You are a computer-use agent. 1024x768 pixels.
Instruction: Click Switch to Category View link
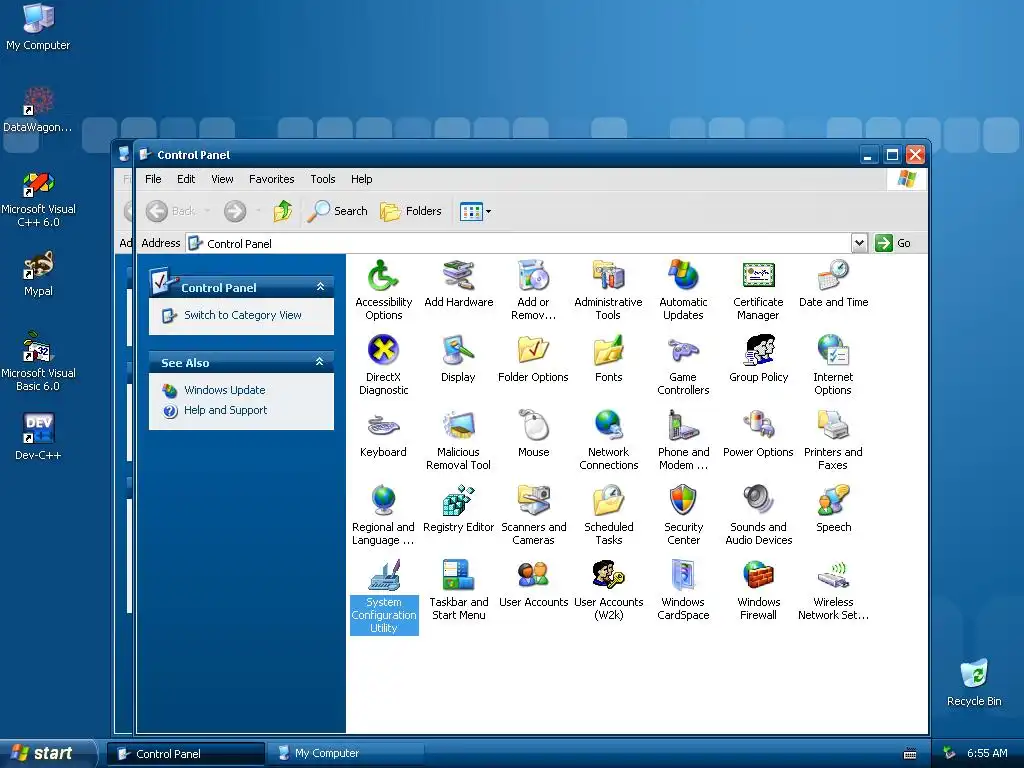243,315
